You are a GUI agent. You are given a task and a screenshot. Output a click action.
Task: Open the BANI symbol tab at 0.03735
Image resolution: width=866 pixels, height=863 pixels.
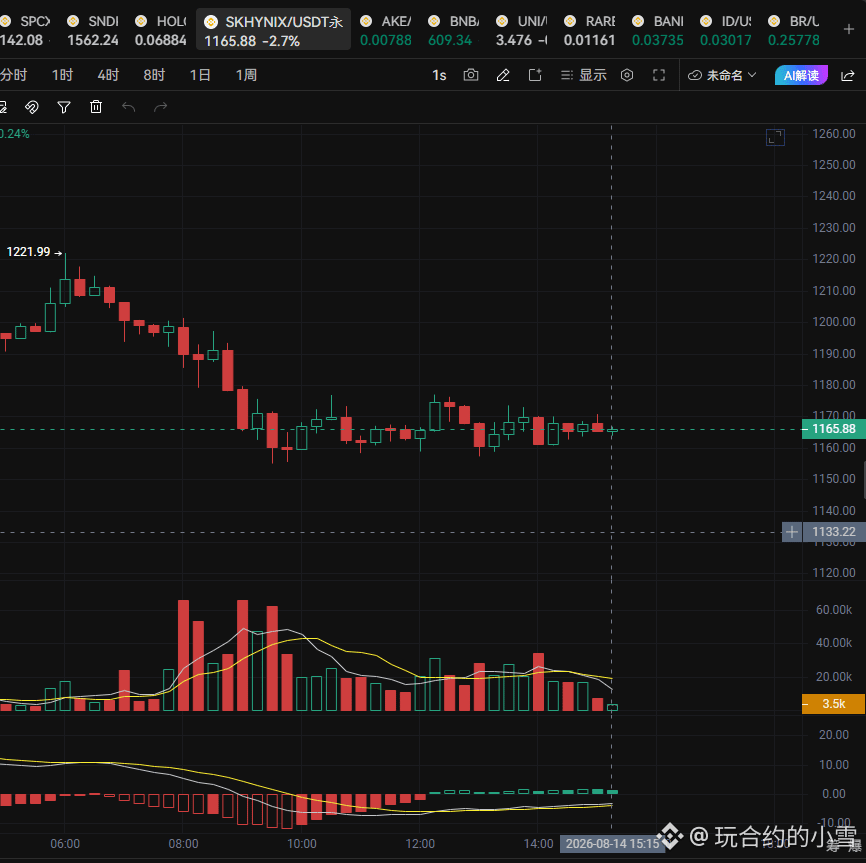657,30
